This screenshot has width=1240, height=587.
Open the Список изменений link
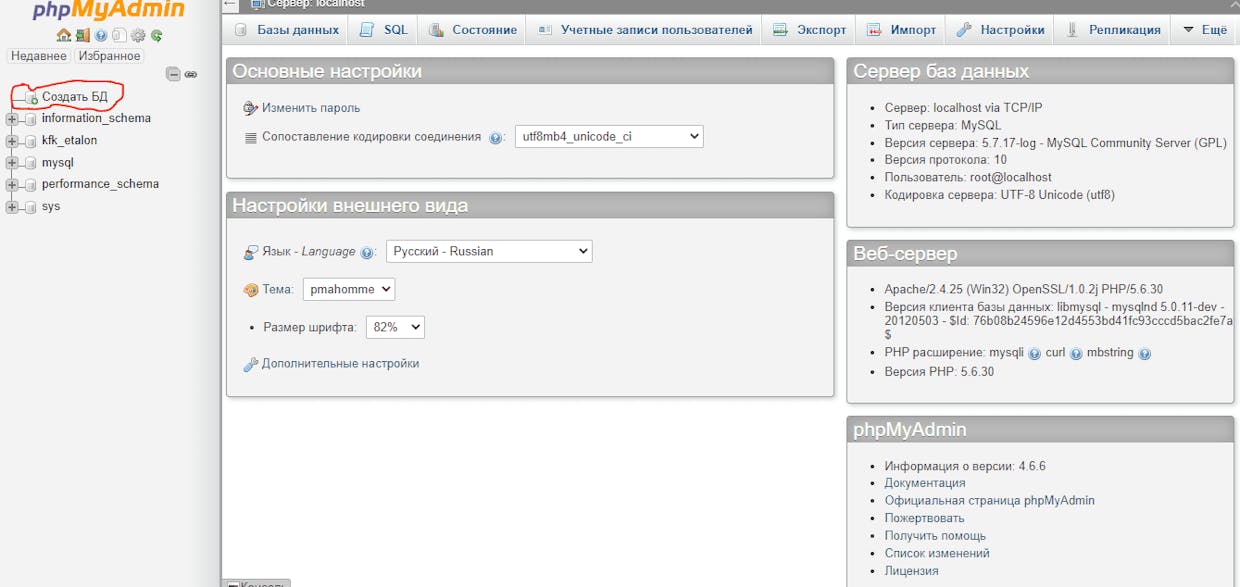[x=937, y=554]
